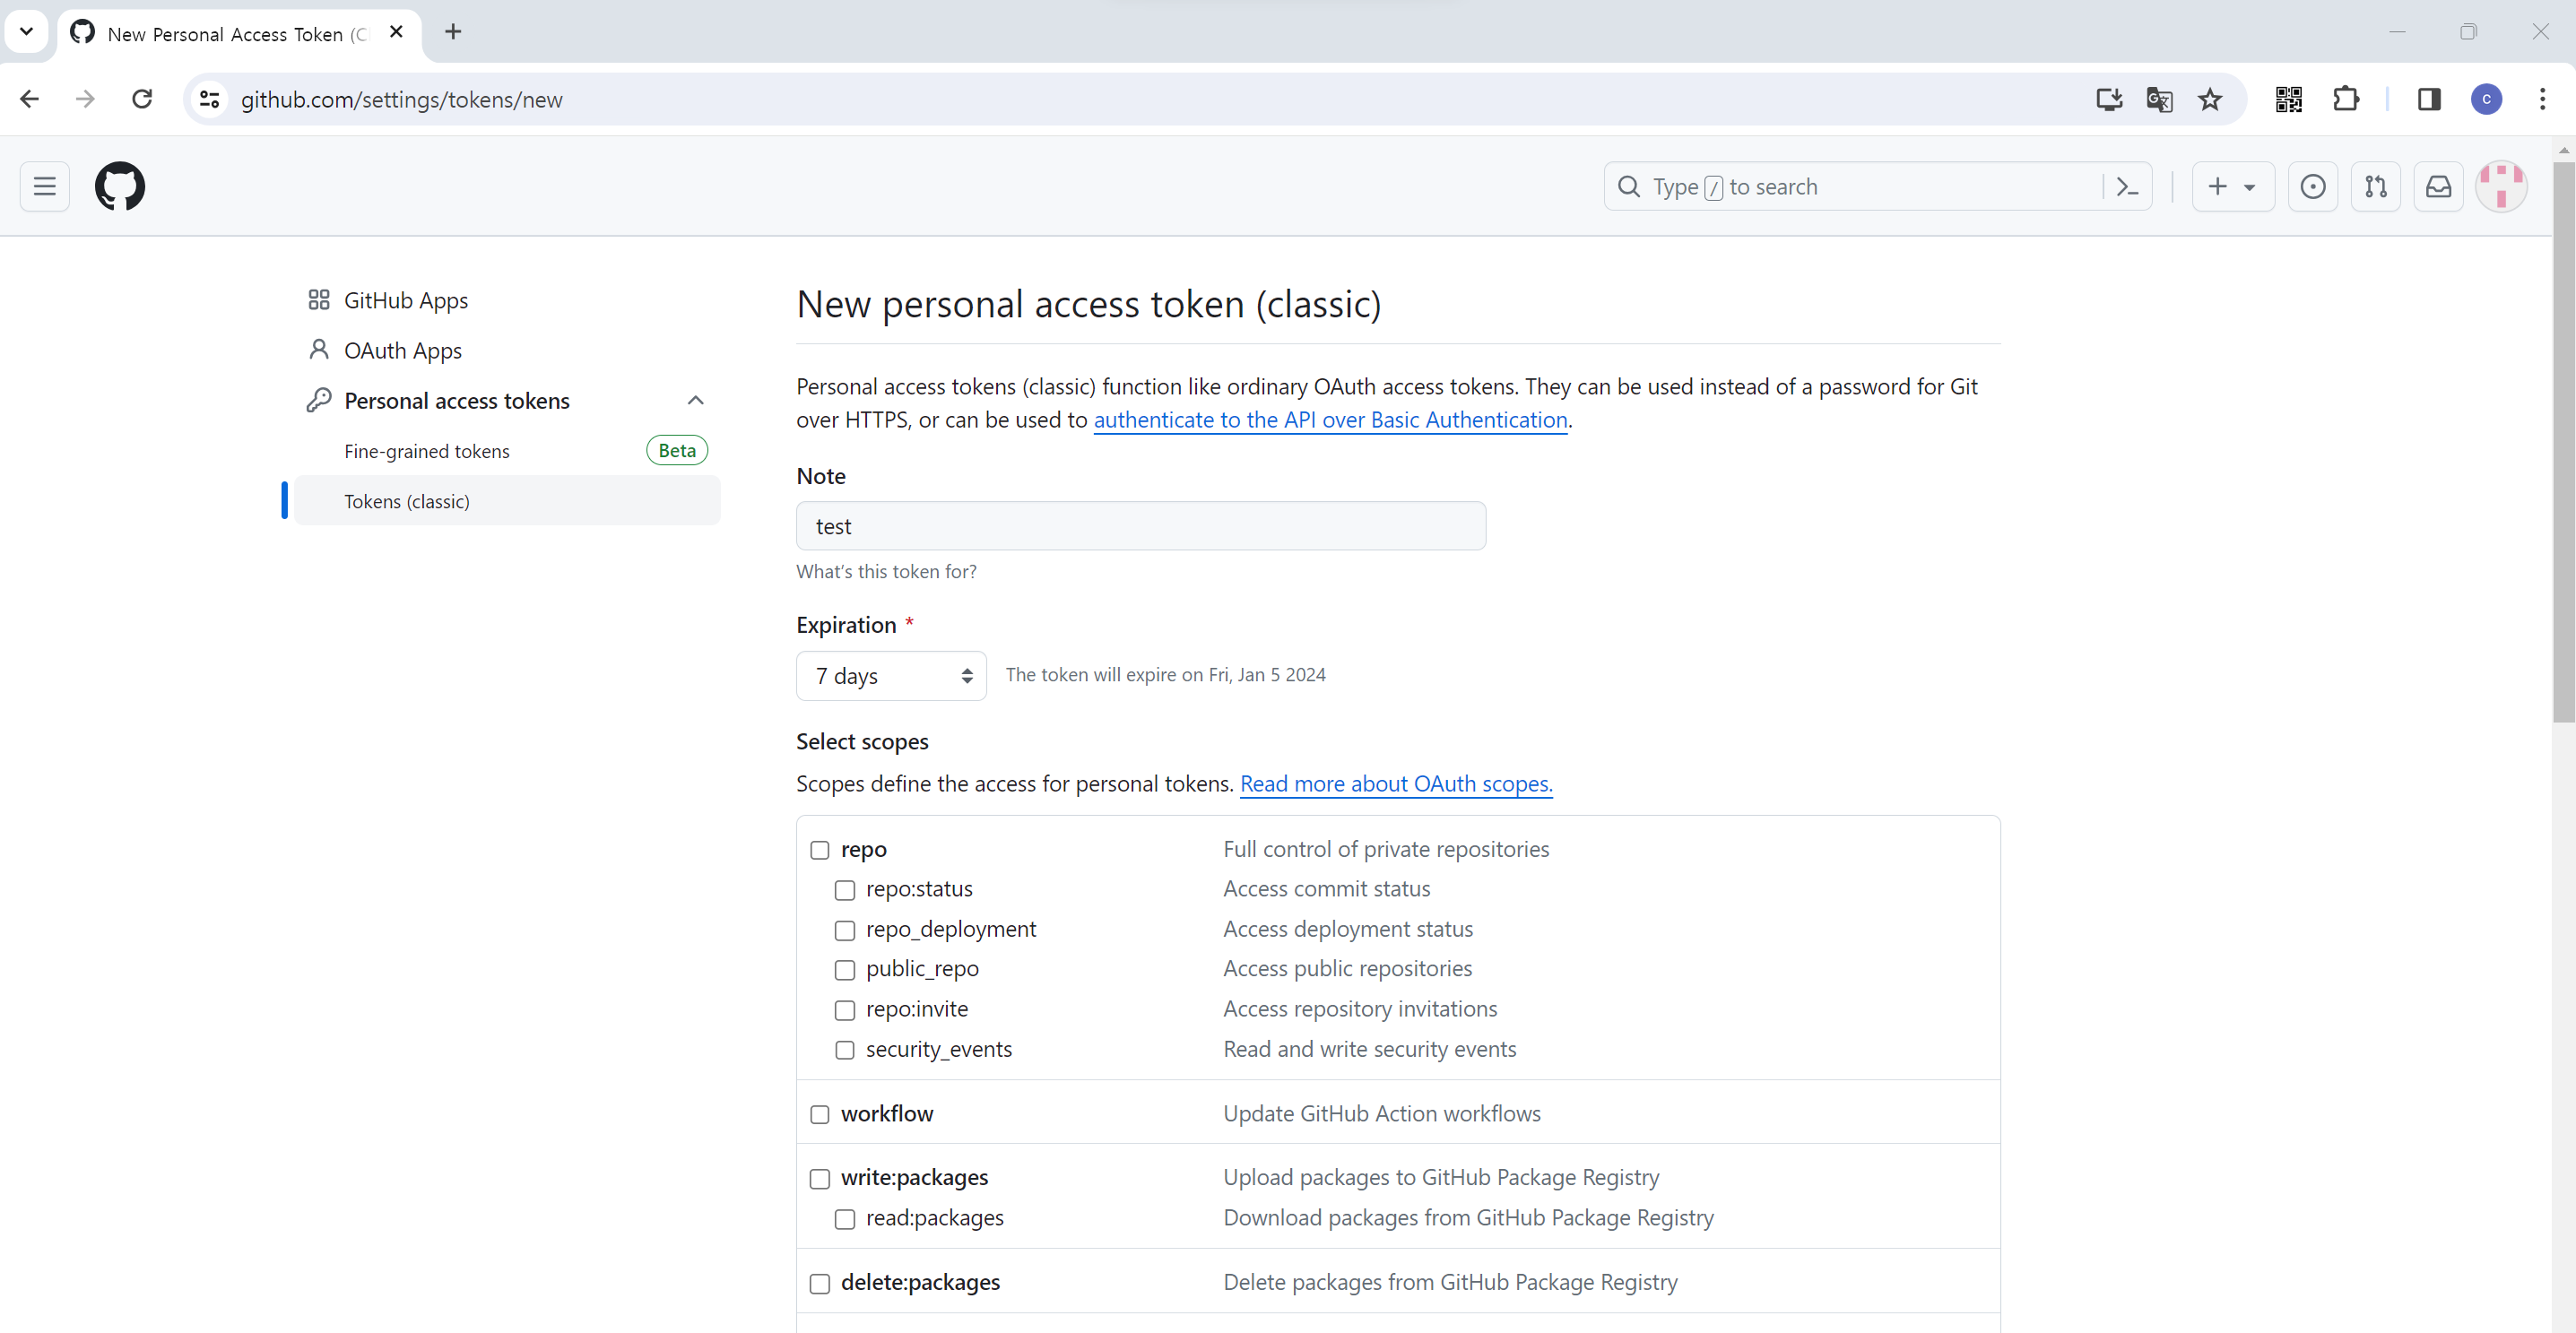Collapse the Personal access tokens section
This screenshot has width=2576, height=1333.
tap(695, 401)
